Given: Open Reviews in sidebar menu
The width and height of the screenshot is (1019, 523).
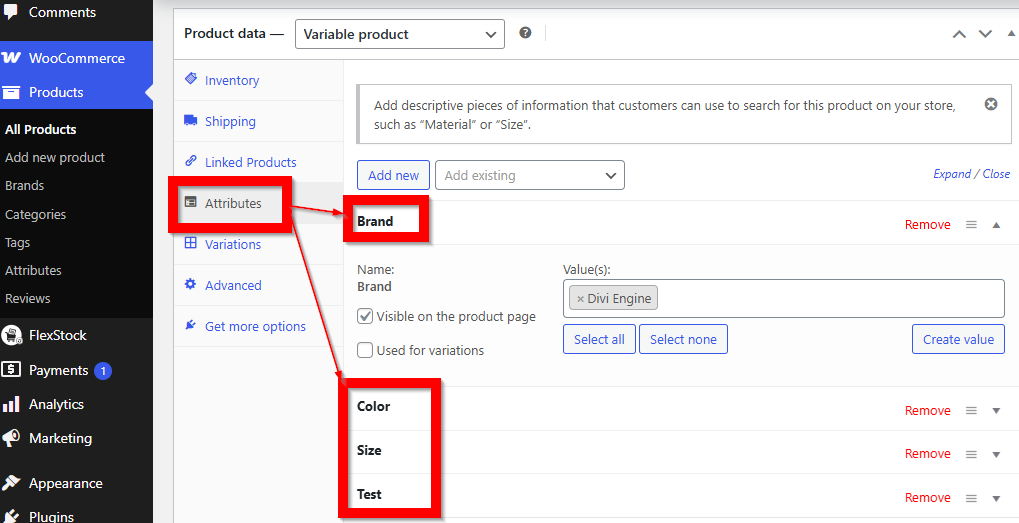Looking at the screenshot, I should tap(27, 298).
